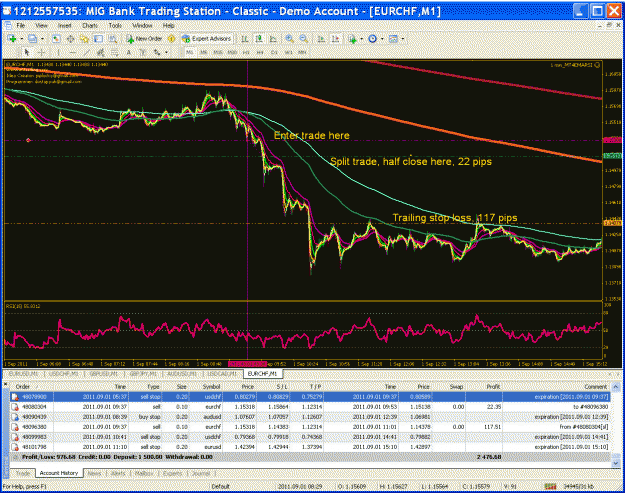
Task: Switch chart to H4 timeframe
Action: coord(260,52)
